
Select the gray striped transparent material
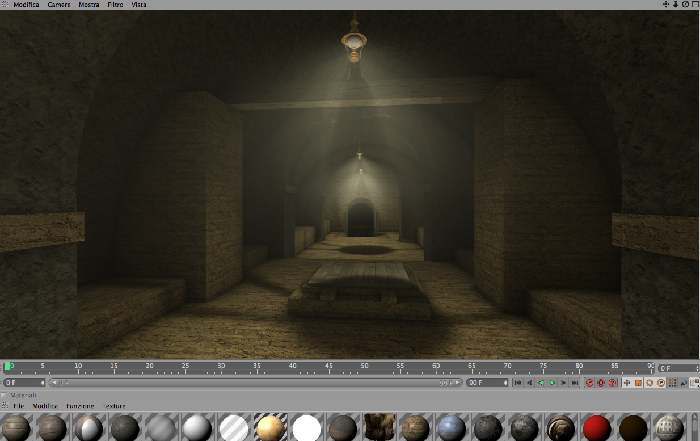coord(161,427)
